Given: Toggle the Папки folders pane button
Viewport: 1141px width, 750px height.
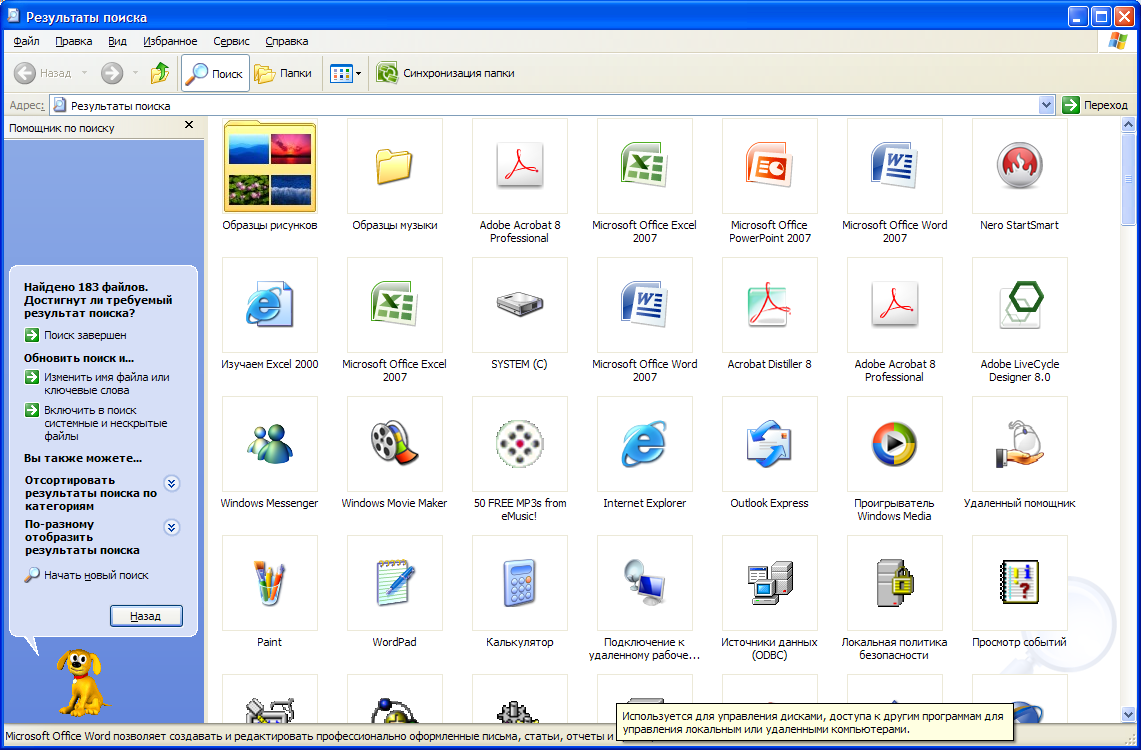Looking at the screenshot, I should [283, 73].
